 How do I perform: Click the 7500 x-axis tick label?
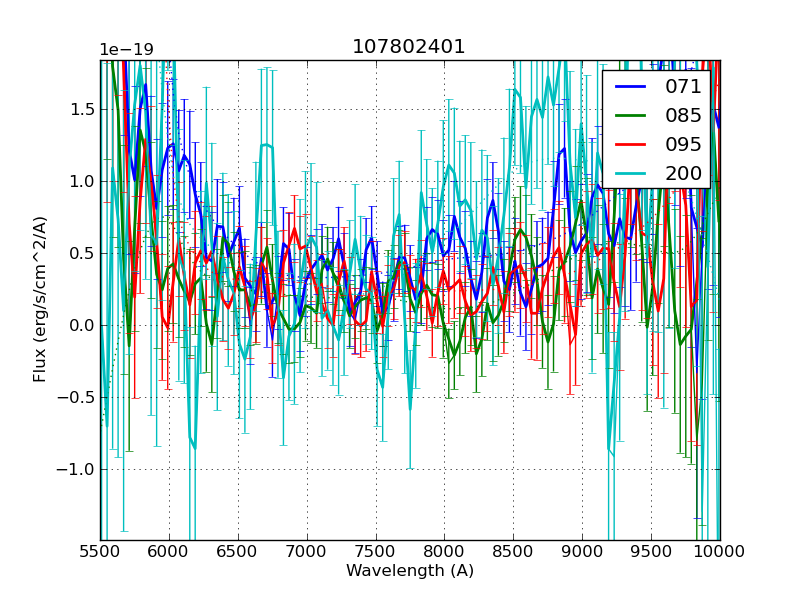376,551
